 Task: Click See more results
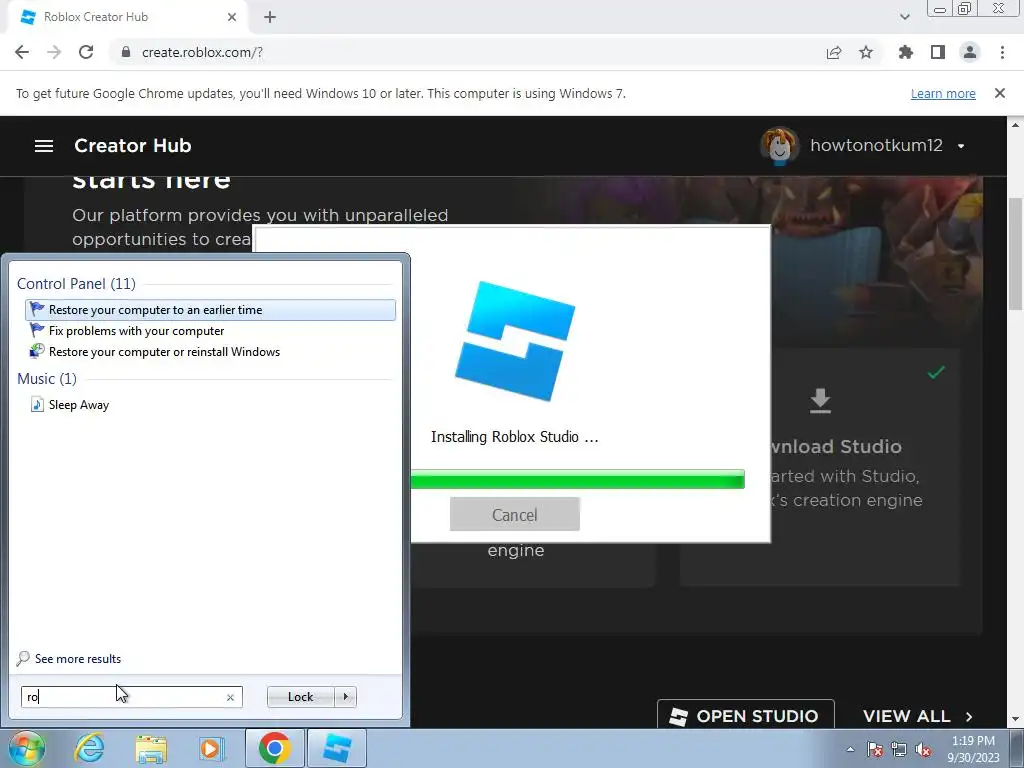pos(78,658)
